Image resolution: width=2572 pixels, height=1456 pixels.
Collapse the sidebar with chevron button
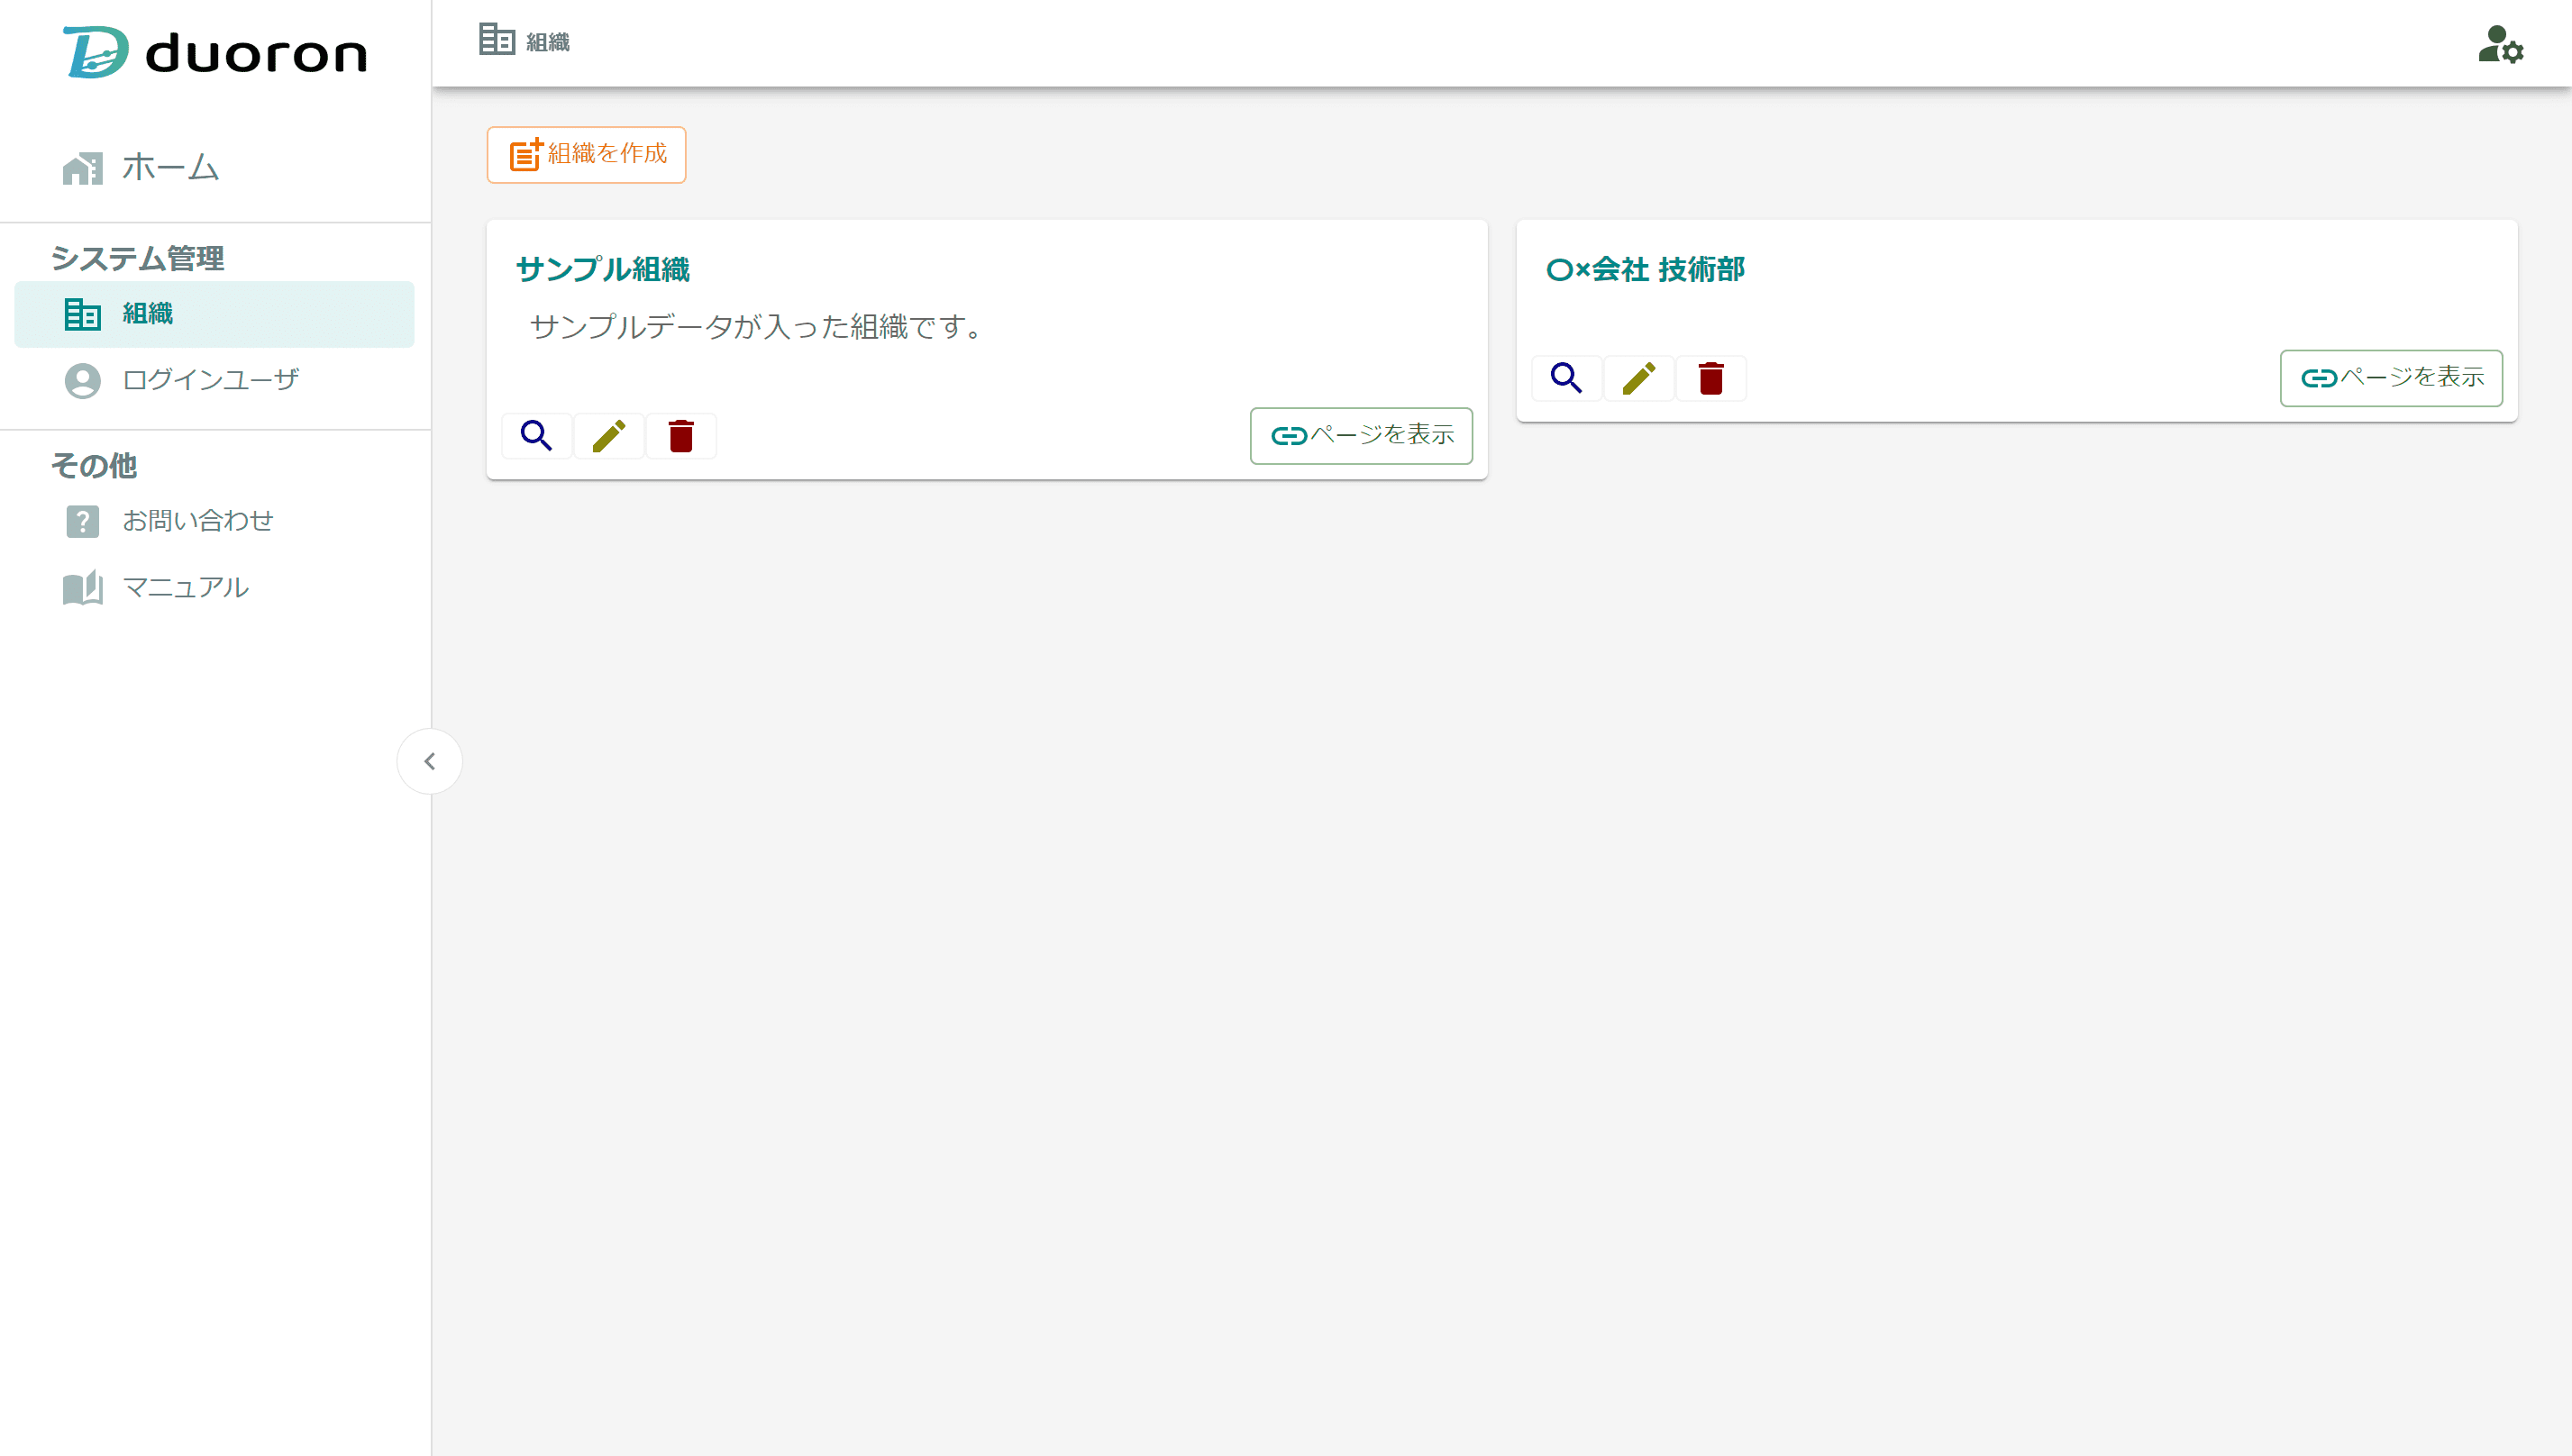click(430, 761)
